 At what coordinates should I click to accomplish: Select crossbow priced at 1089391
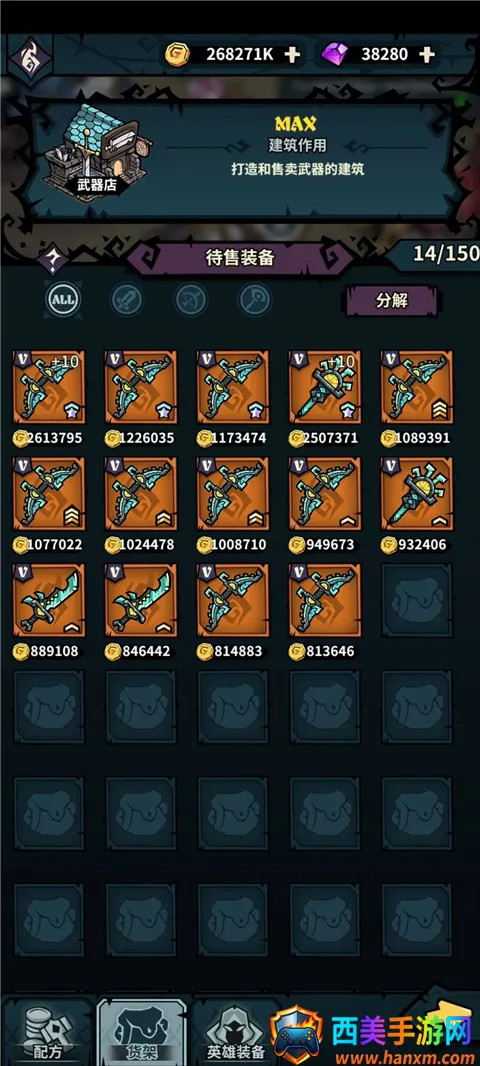click(x=417, y=387)
